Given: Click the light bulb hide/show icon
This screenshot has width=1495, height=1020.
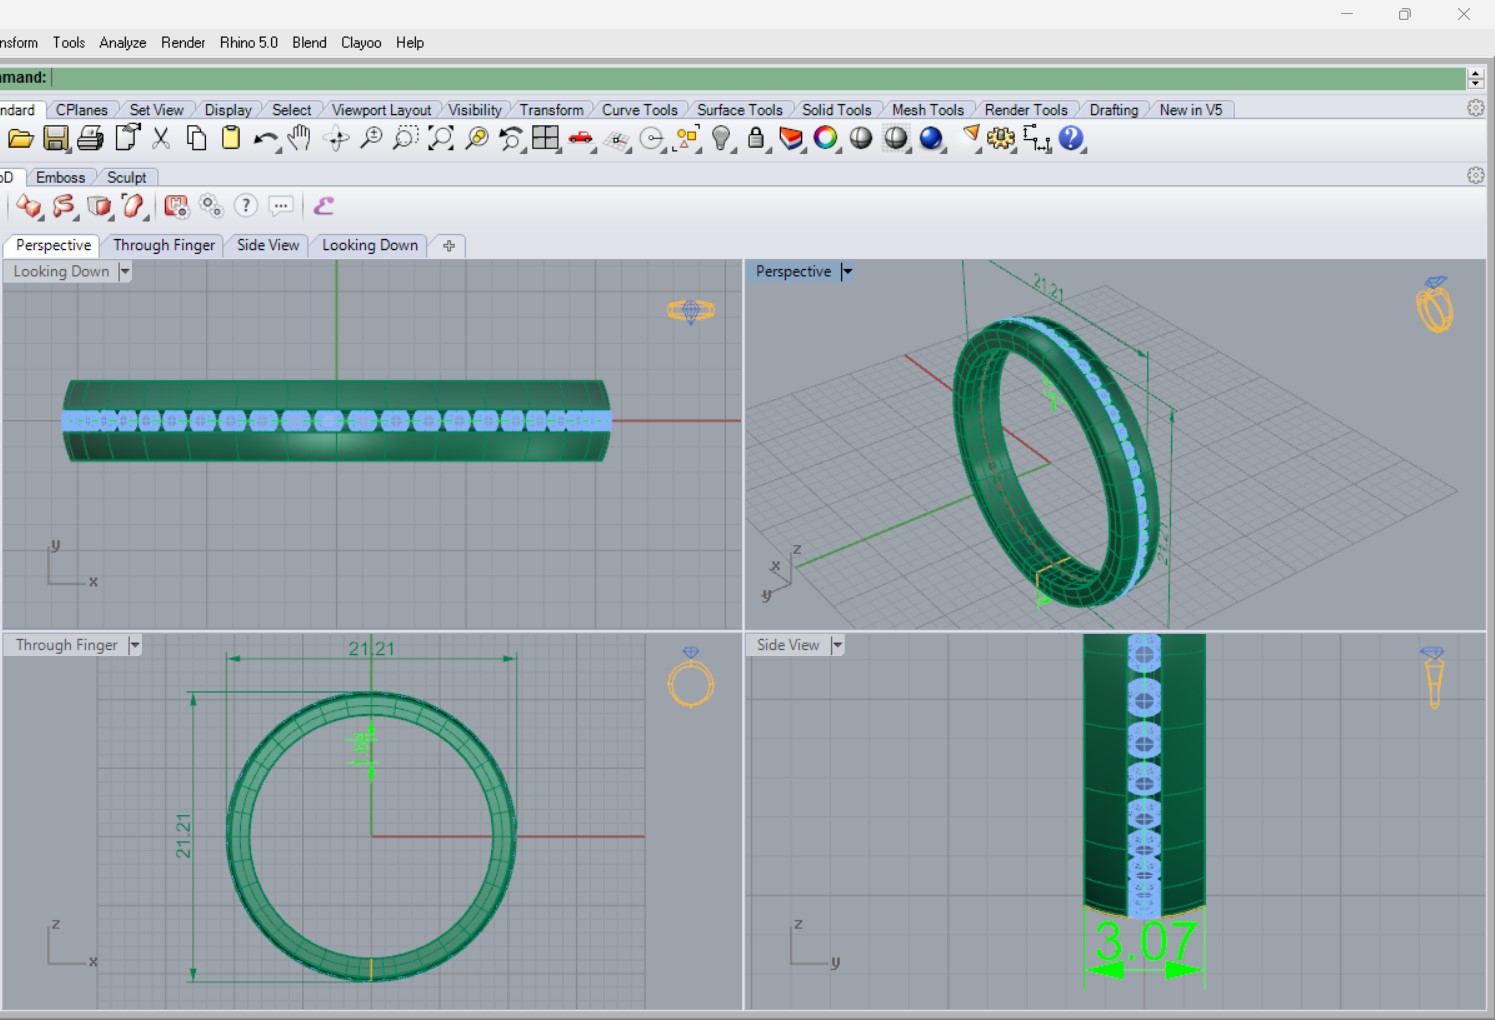Looking at the screenshot, I should 721,139.
